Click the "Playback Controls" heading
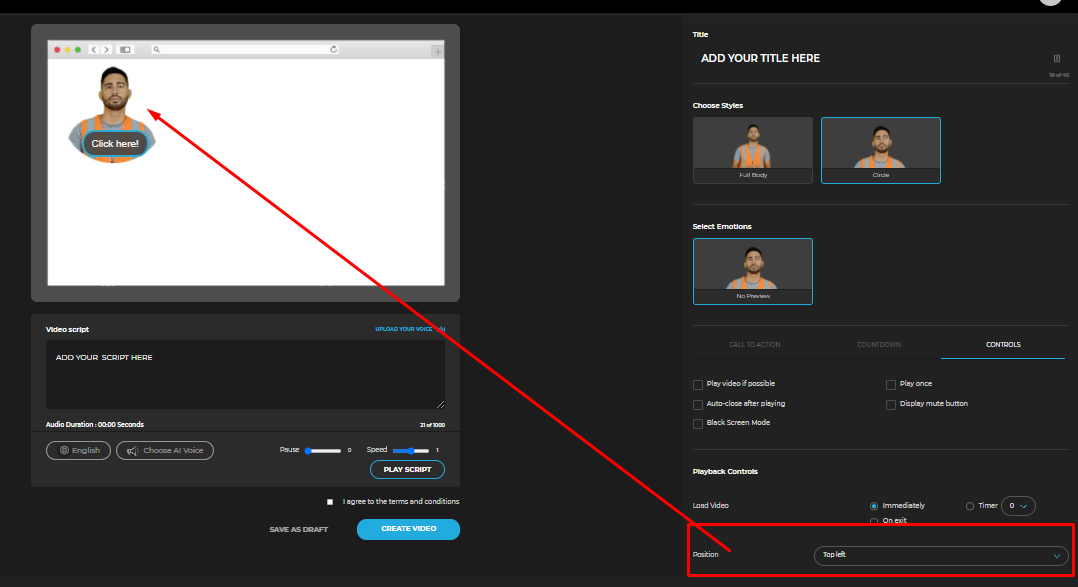The width and height of the screenshot is (1078, 587). point(725,472)
